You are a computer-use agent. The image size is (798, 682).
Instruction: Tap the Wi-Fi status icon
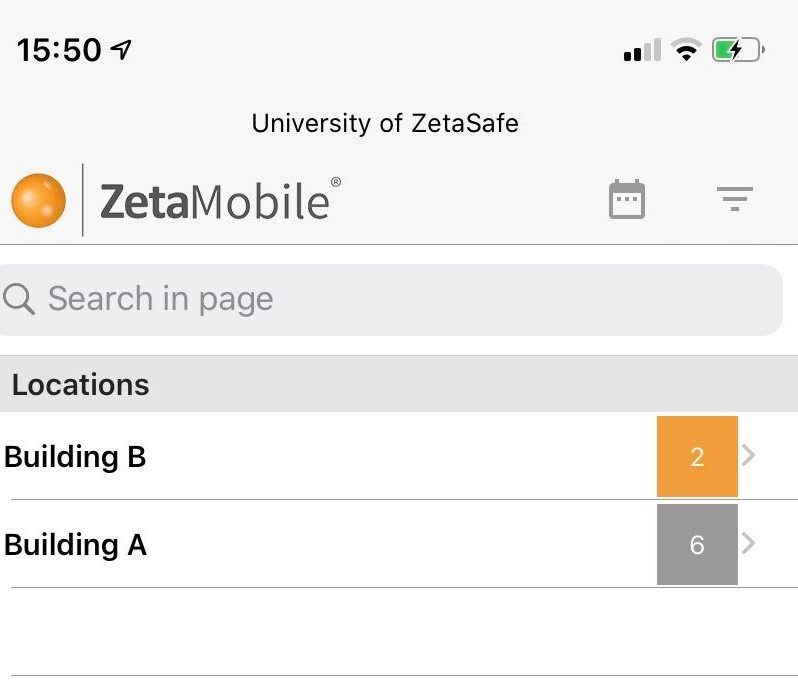[686, 50]
